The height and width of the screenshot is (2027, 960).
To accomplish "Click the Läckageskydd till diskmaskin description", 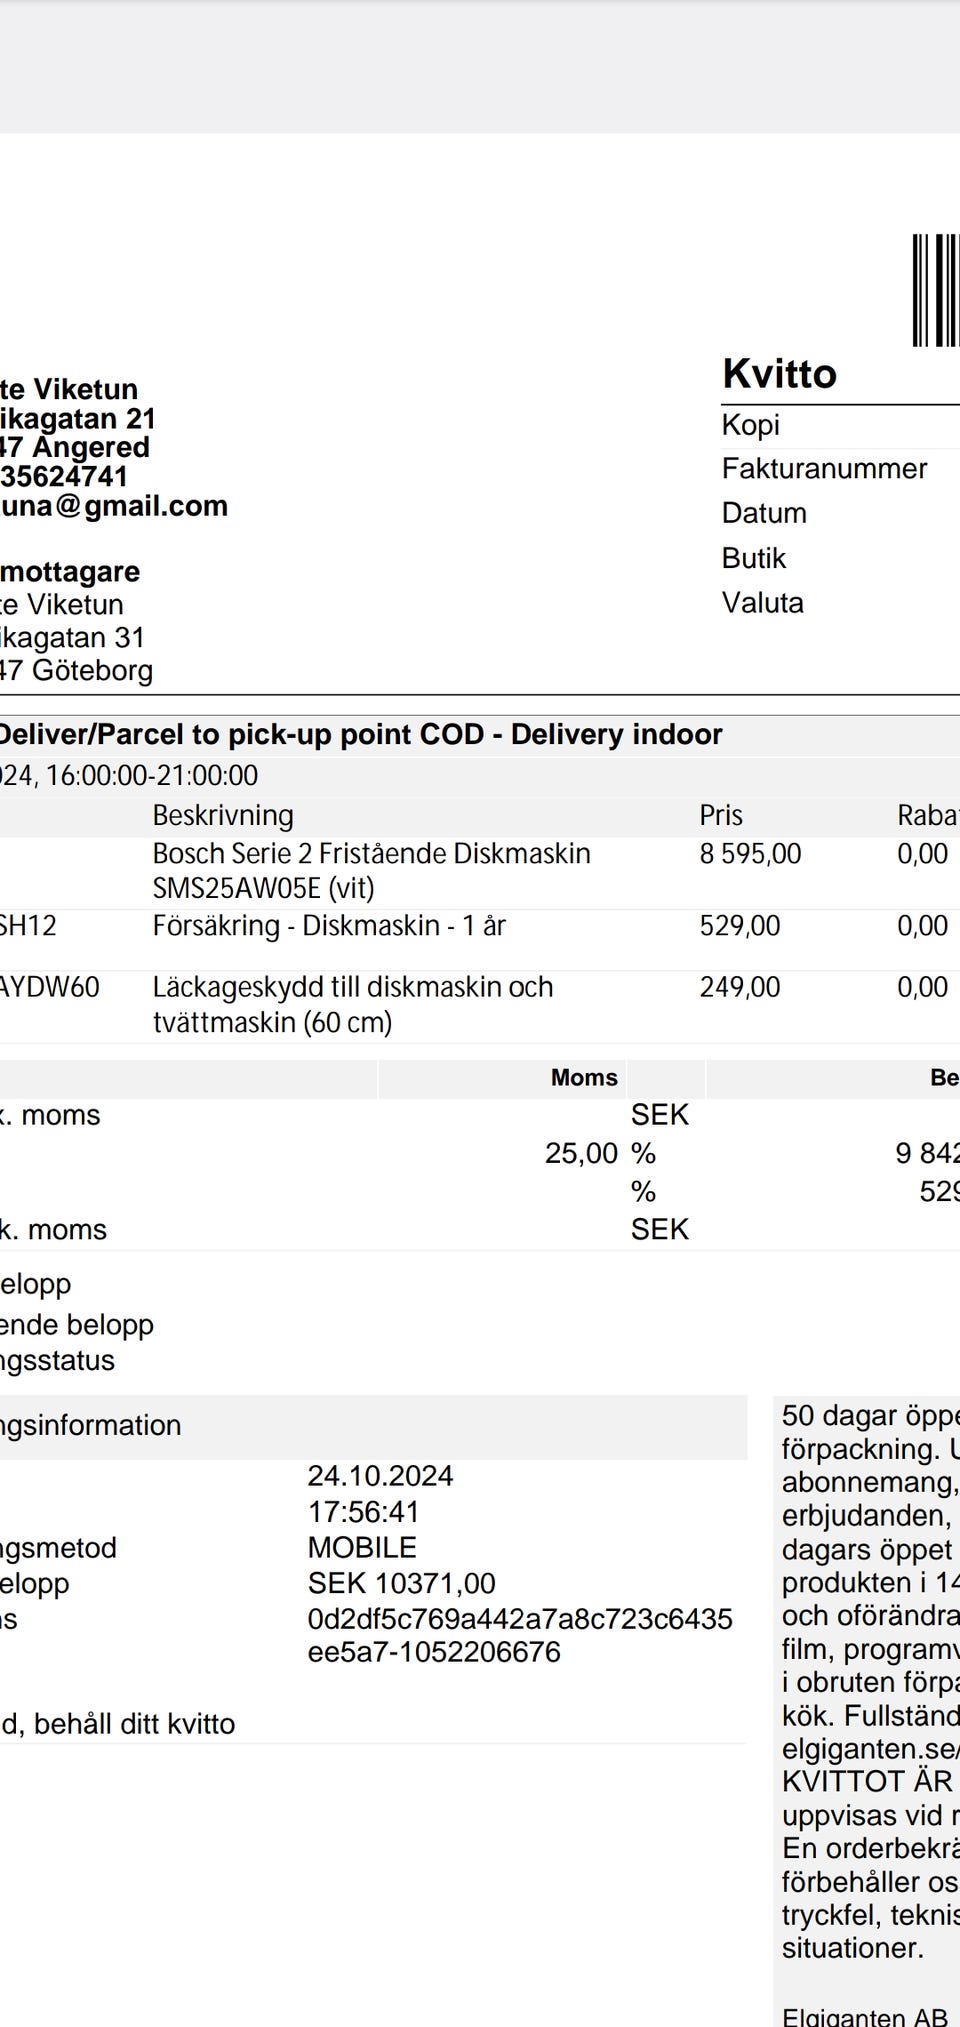I will tap(352, 1004).
